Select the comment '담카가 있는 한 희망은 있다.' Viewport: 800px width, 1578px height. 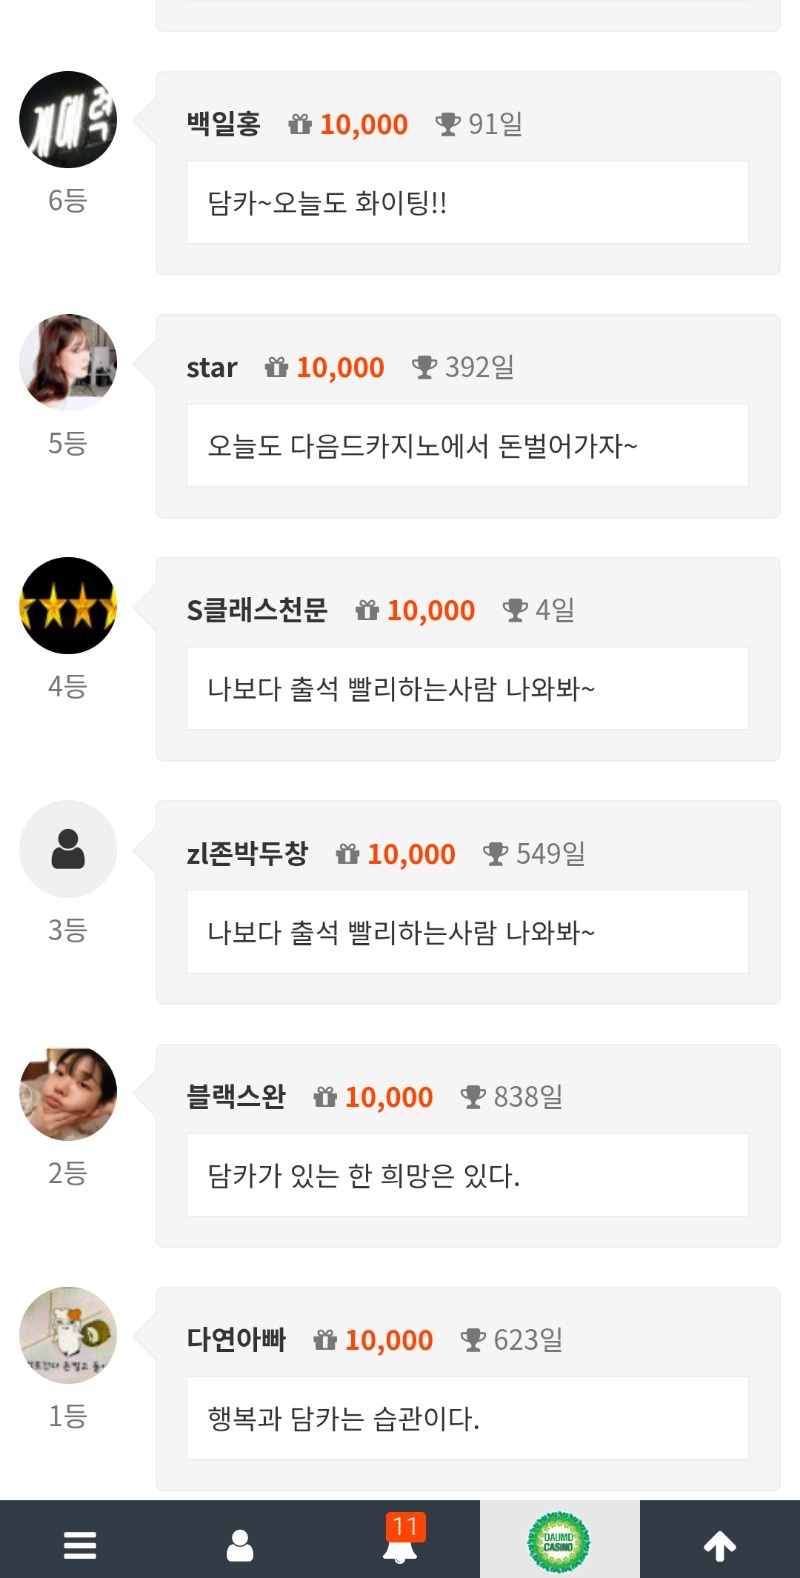click(364, 1175)
